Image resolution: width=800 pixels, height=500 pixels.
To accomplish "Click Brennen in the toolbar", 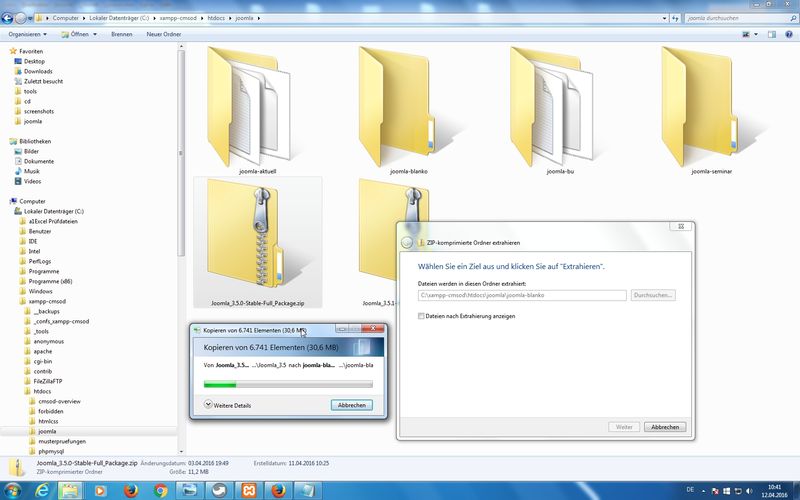I will [x=121, y=34].
